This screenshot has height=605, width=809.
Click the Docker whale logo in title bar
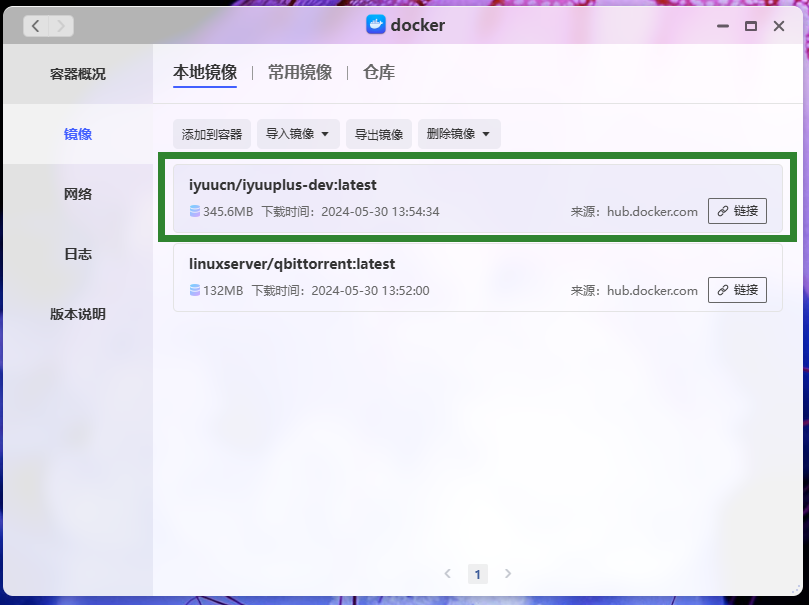(376, 25)
